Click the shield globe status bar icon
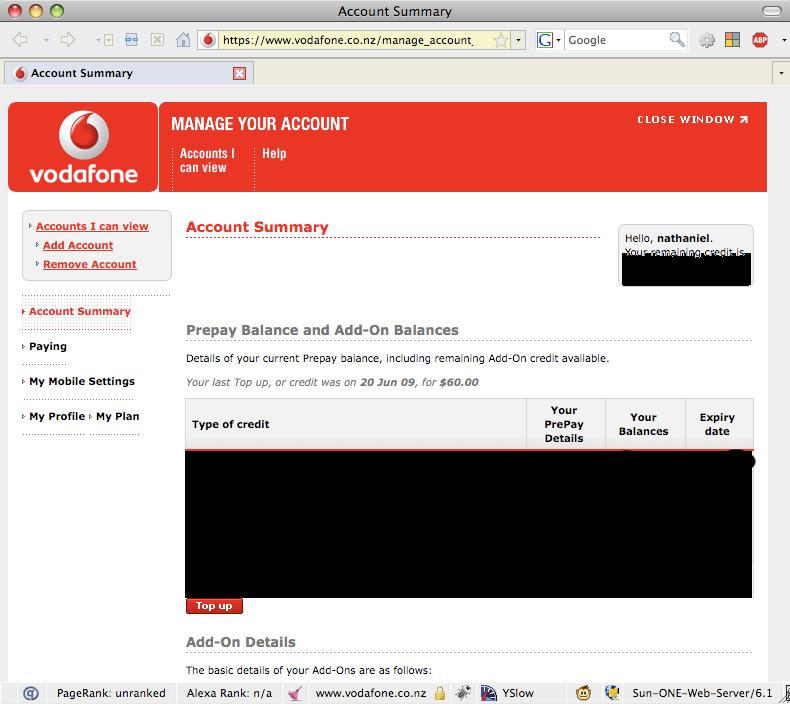The image size is (790, 704). point(612,693)
